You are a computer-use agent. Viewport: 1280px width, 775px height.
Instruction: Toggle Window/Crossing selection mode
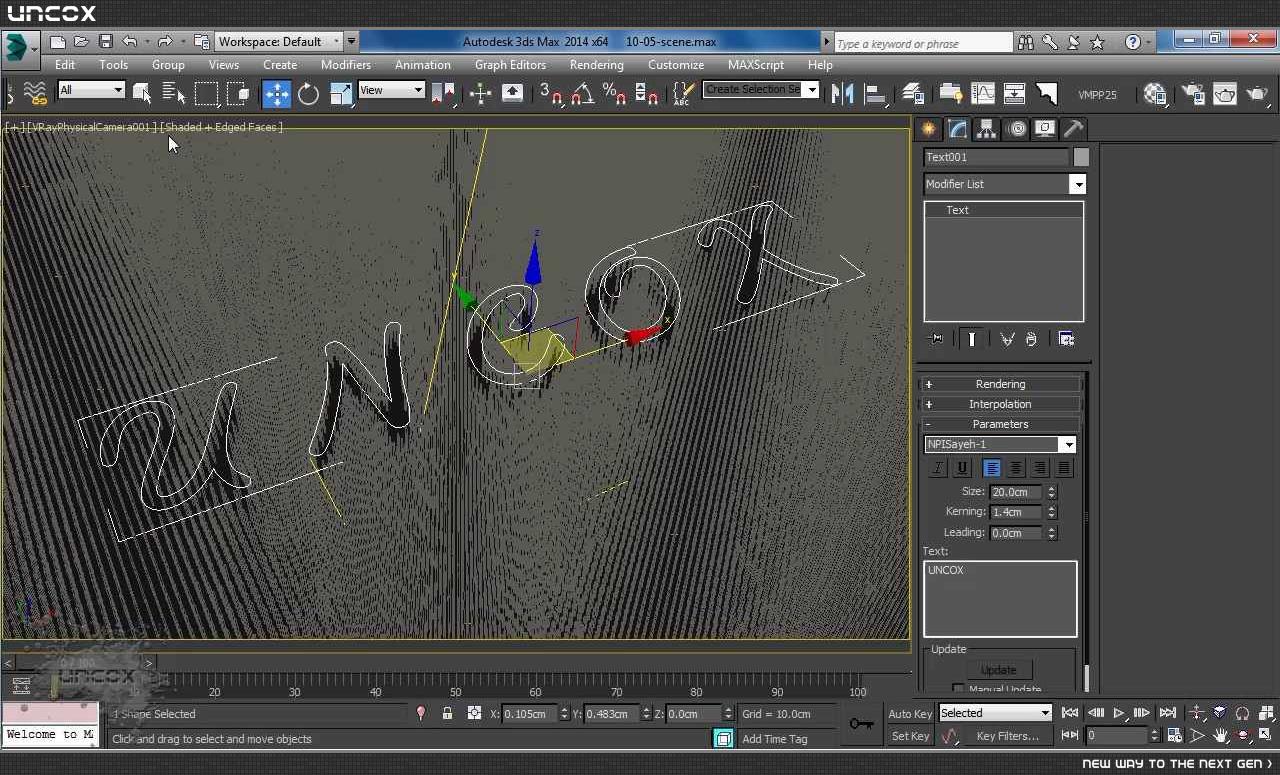pyautogui.click(x=238, y=94)
